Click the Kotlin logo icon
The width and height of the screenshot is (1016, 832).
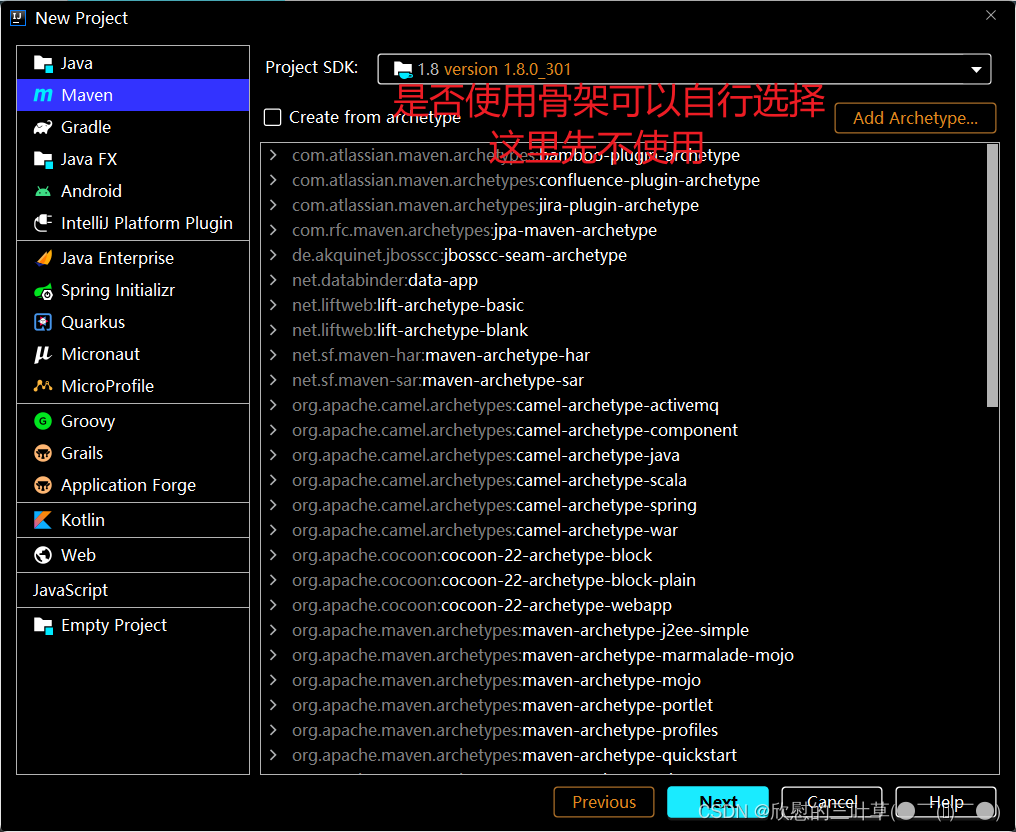pos(43,520)
